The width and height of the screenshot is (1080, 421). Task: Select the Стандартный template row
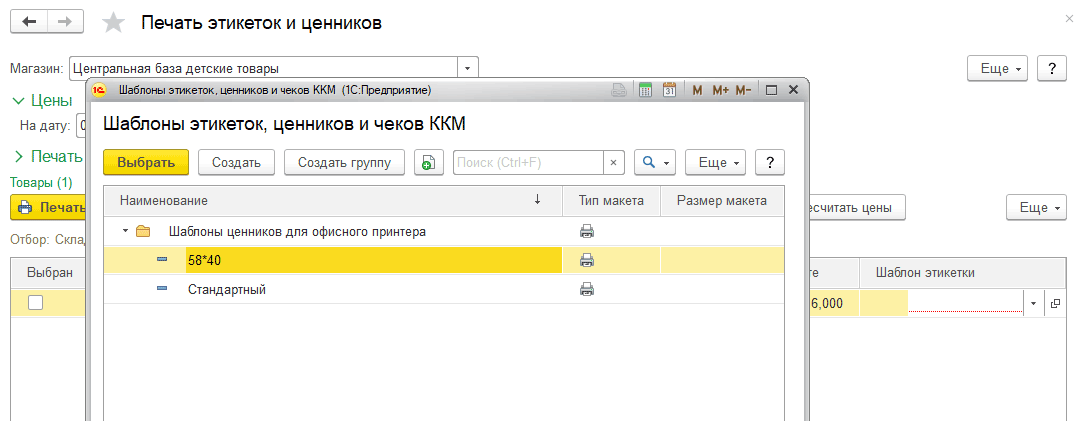click(x=444, y=289)
